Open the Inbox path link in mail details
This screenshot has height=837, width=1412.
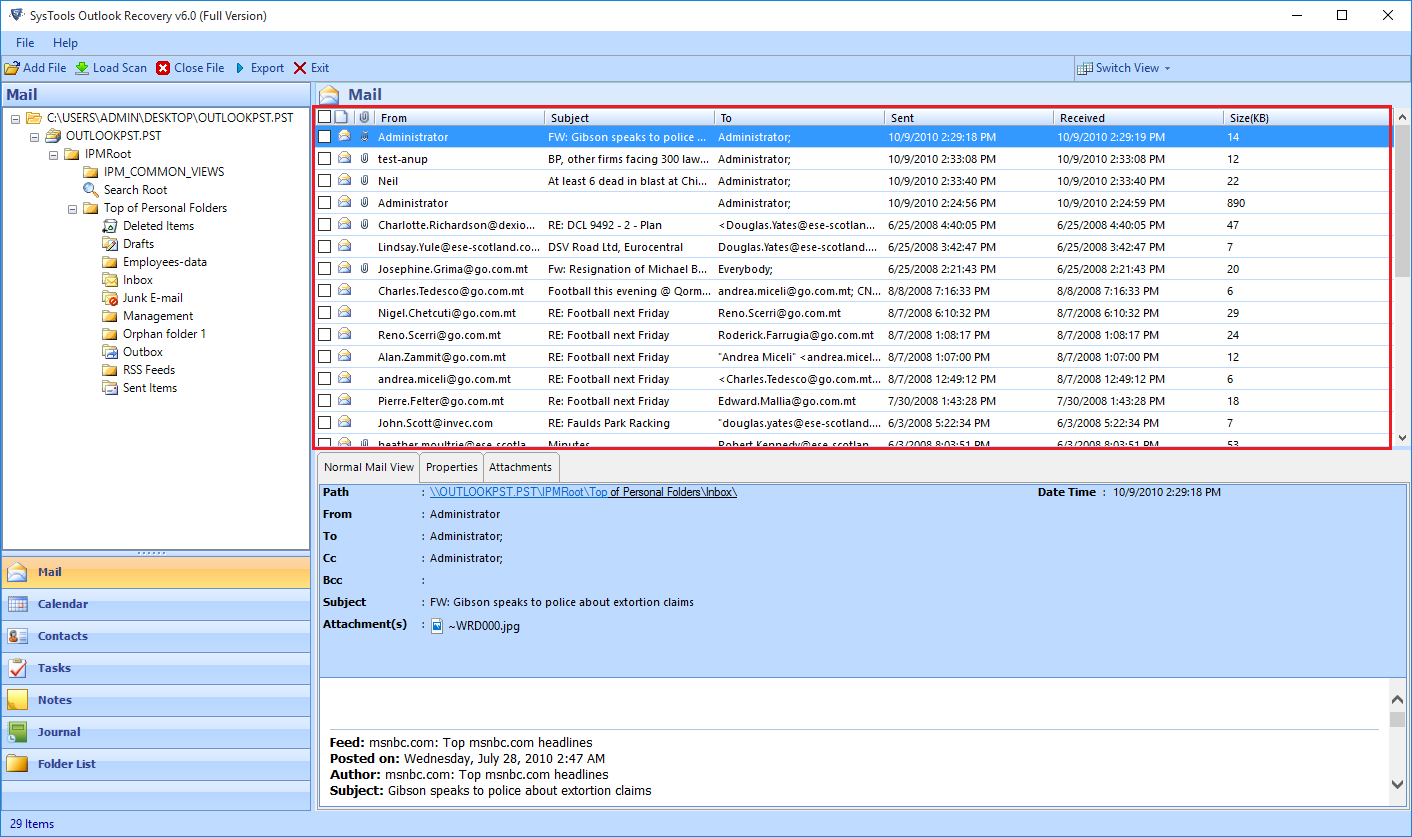pos(583,492)
